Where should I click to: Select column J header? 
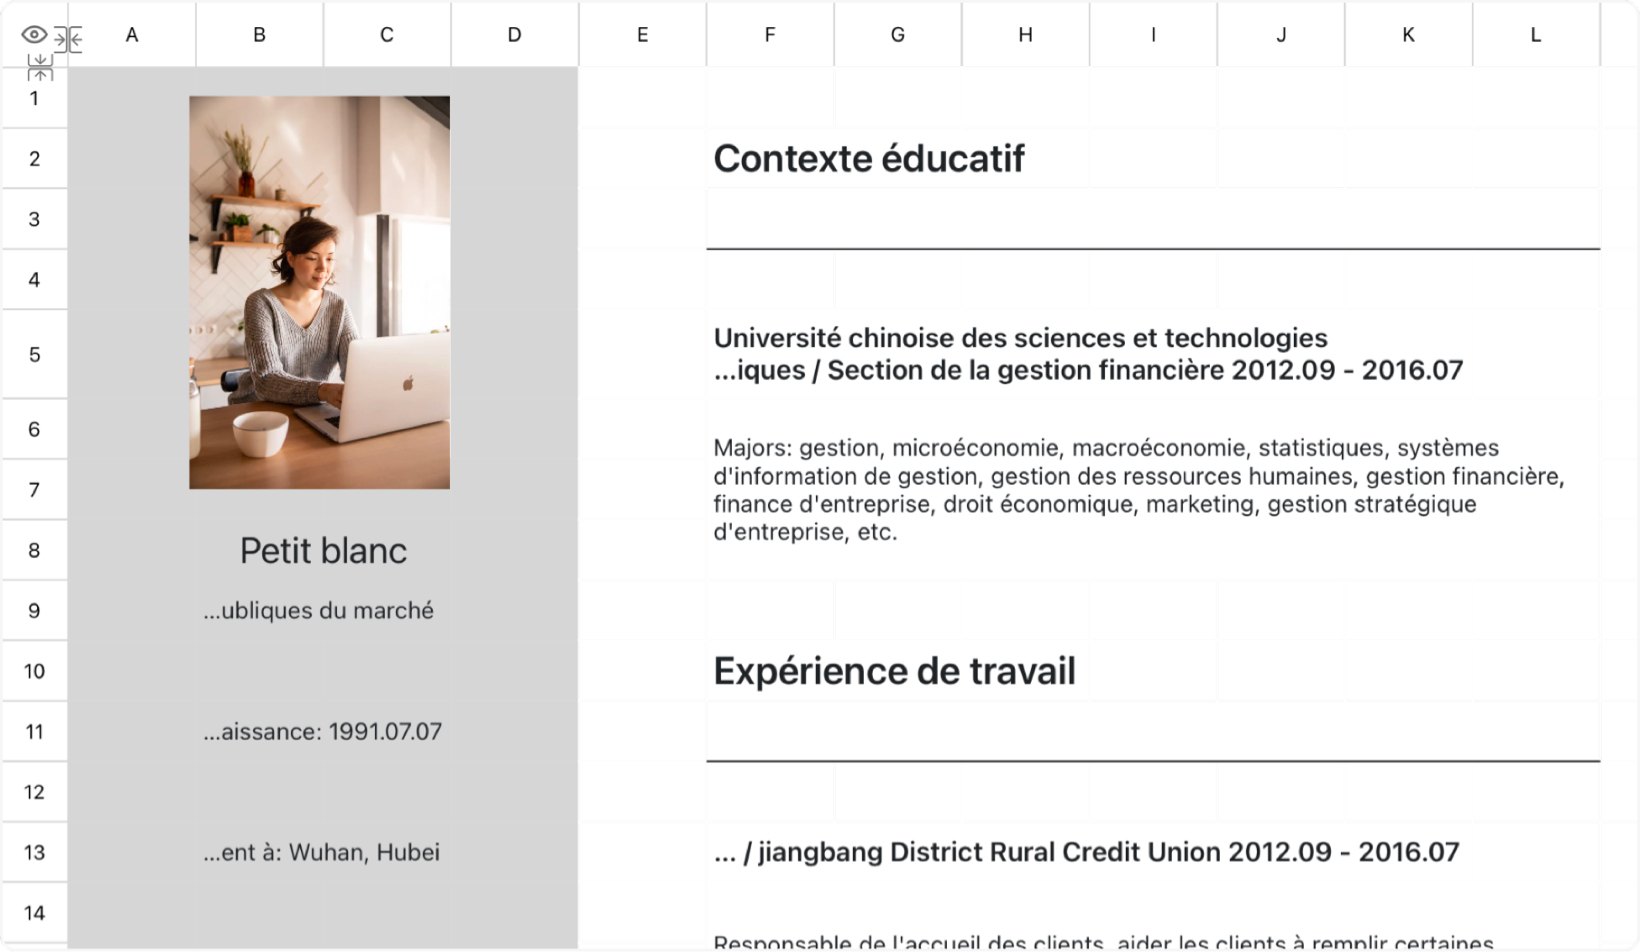tap(1281, 35)
